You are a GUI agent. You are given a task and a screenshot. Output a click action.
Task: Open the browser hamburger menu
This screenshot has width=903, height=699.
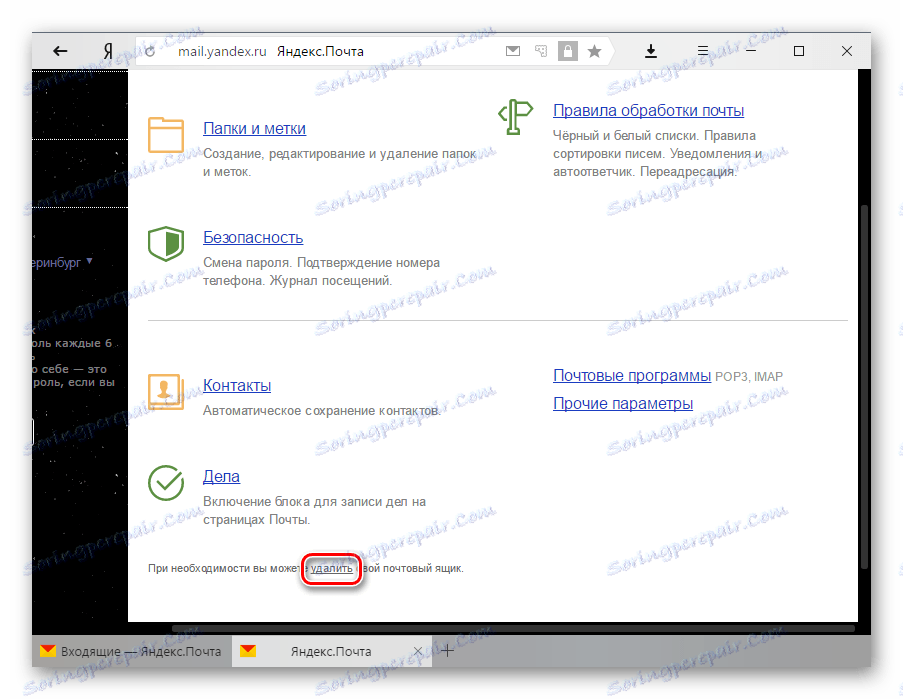coord(703,51)
